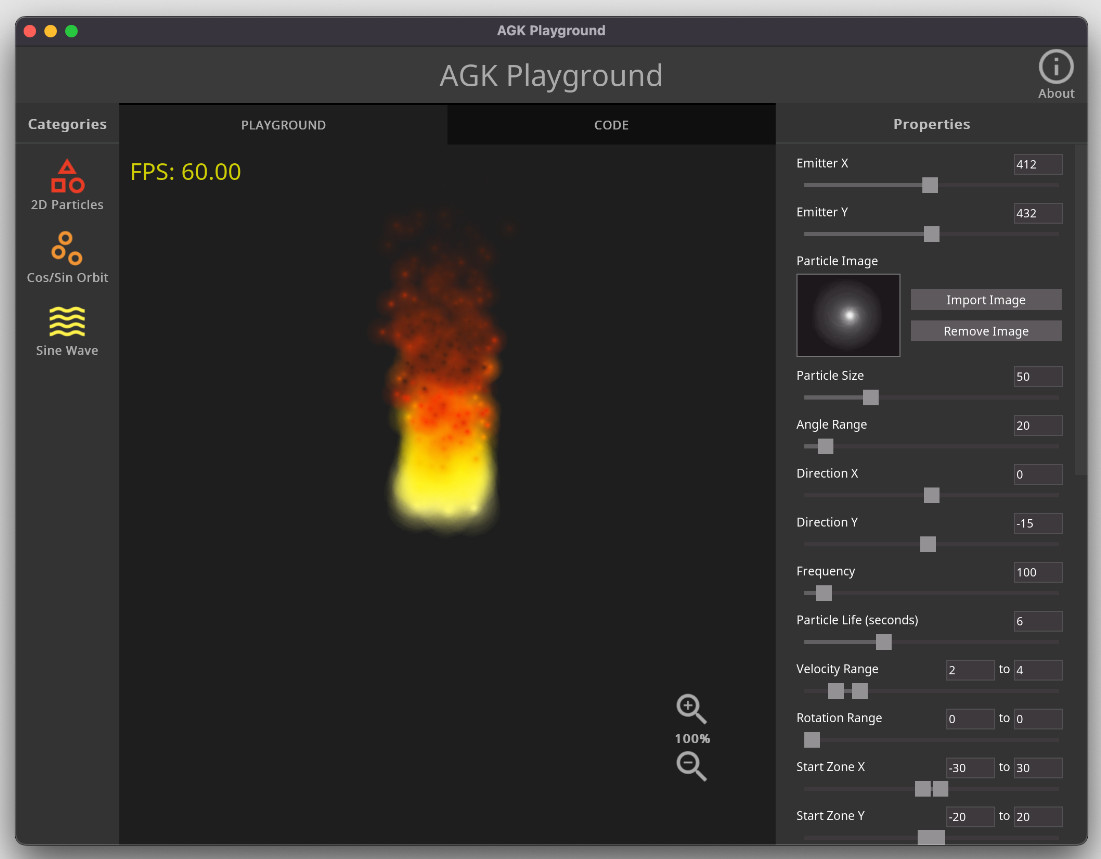Click the Start Zone X upper slider handle
This screenshot has height=859, width=1101.
[x=940, y=789]
